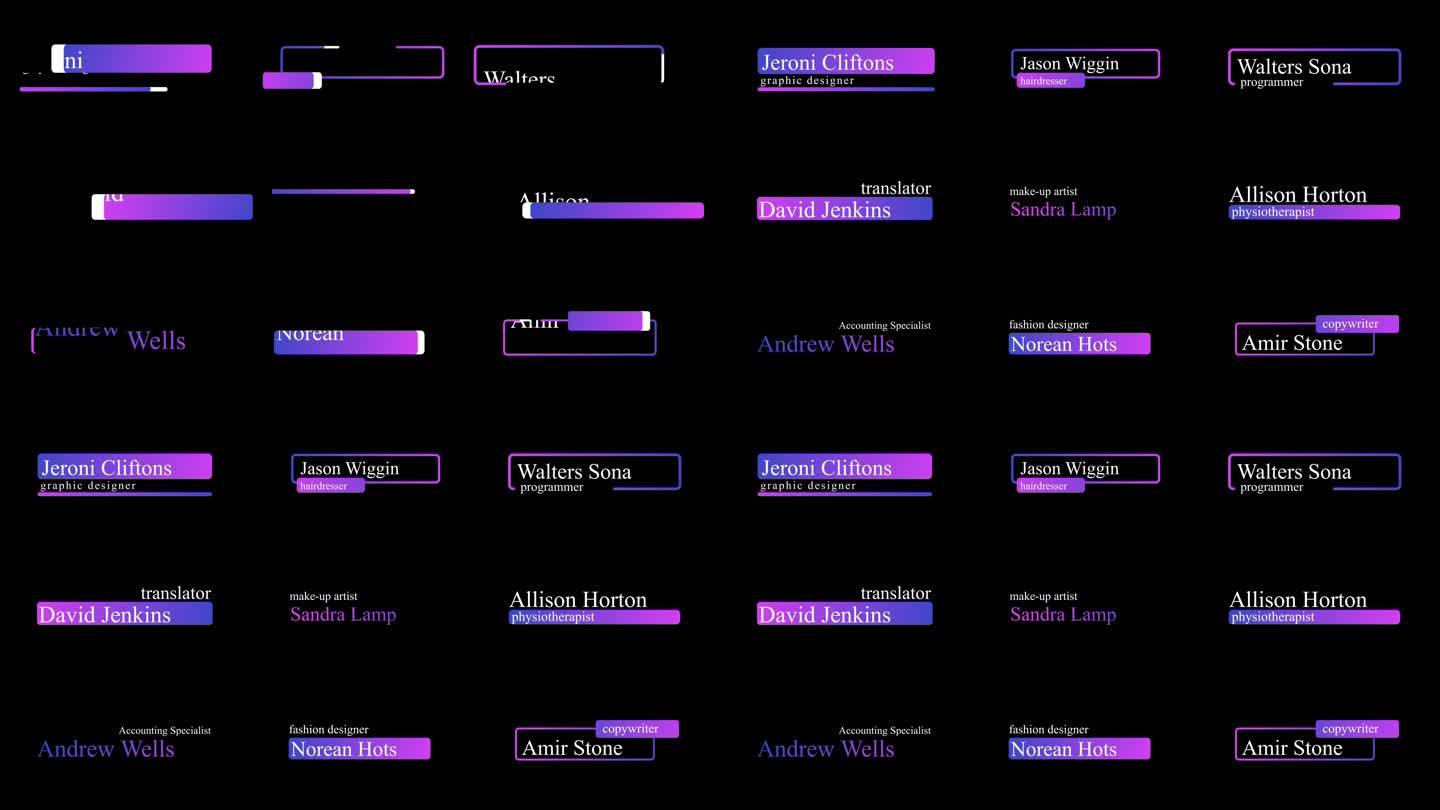
Task: Select the partially revealed 'Allison' gradient title
Action: coord(612,205)
